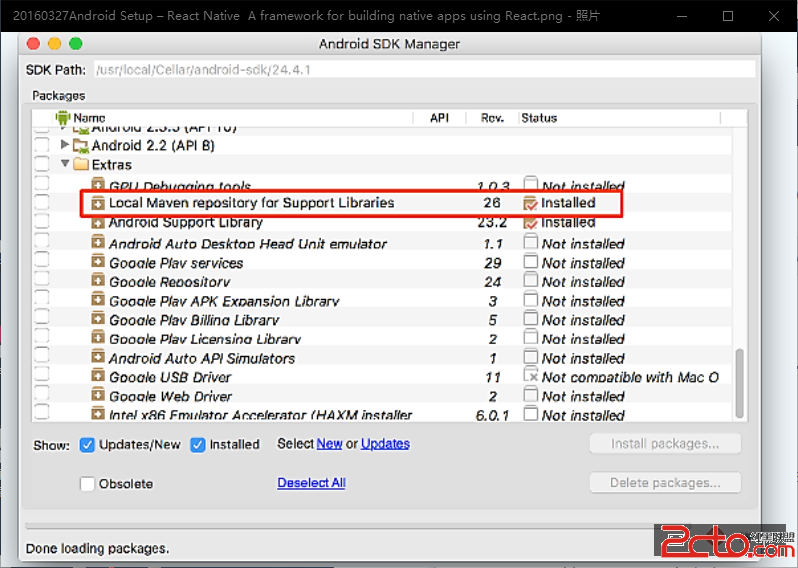Image resolution: width=798 pixels, height=568 pixels.
Task: Check the Google Web Driver package checkbox
Action: click(42, 393)
